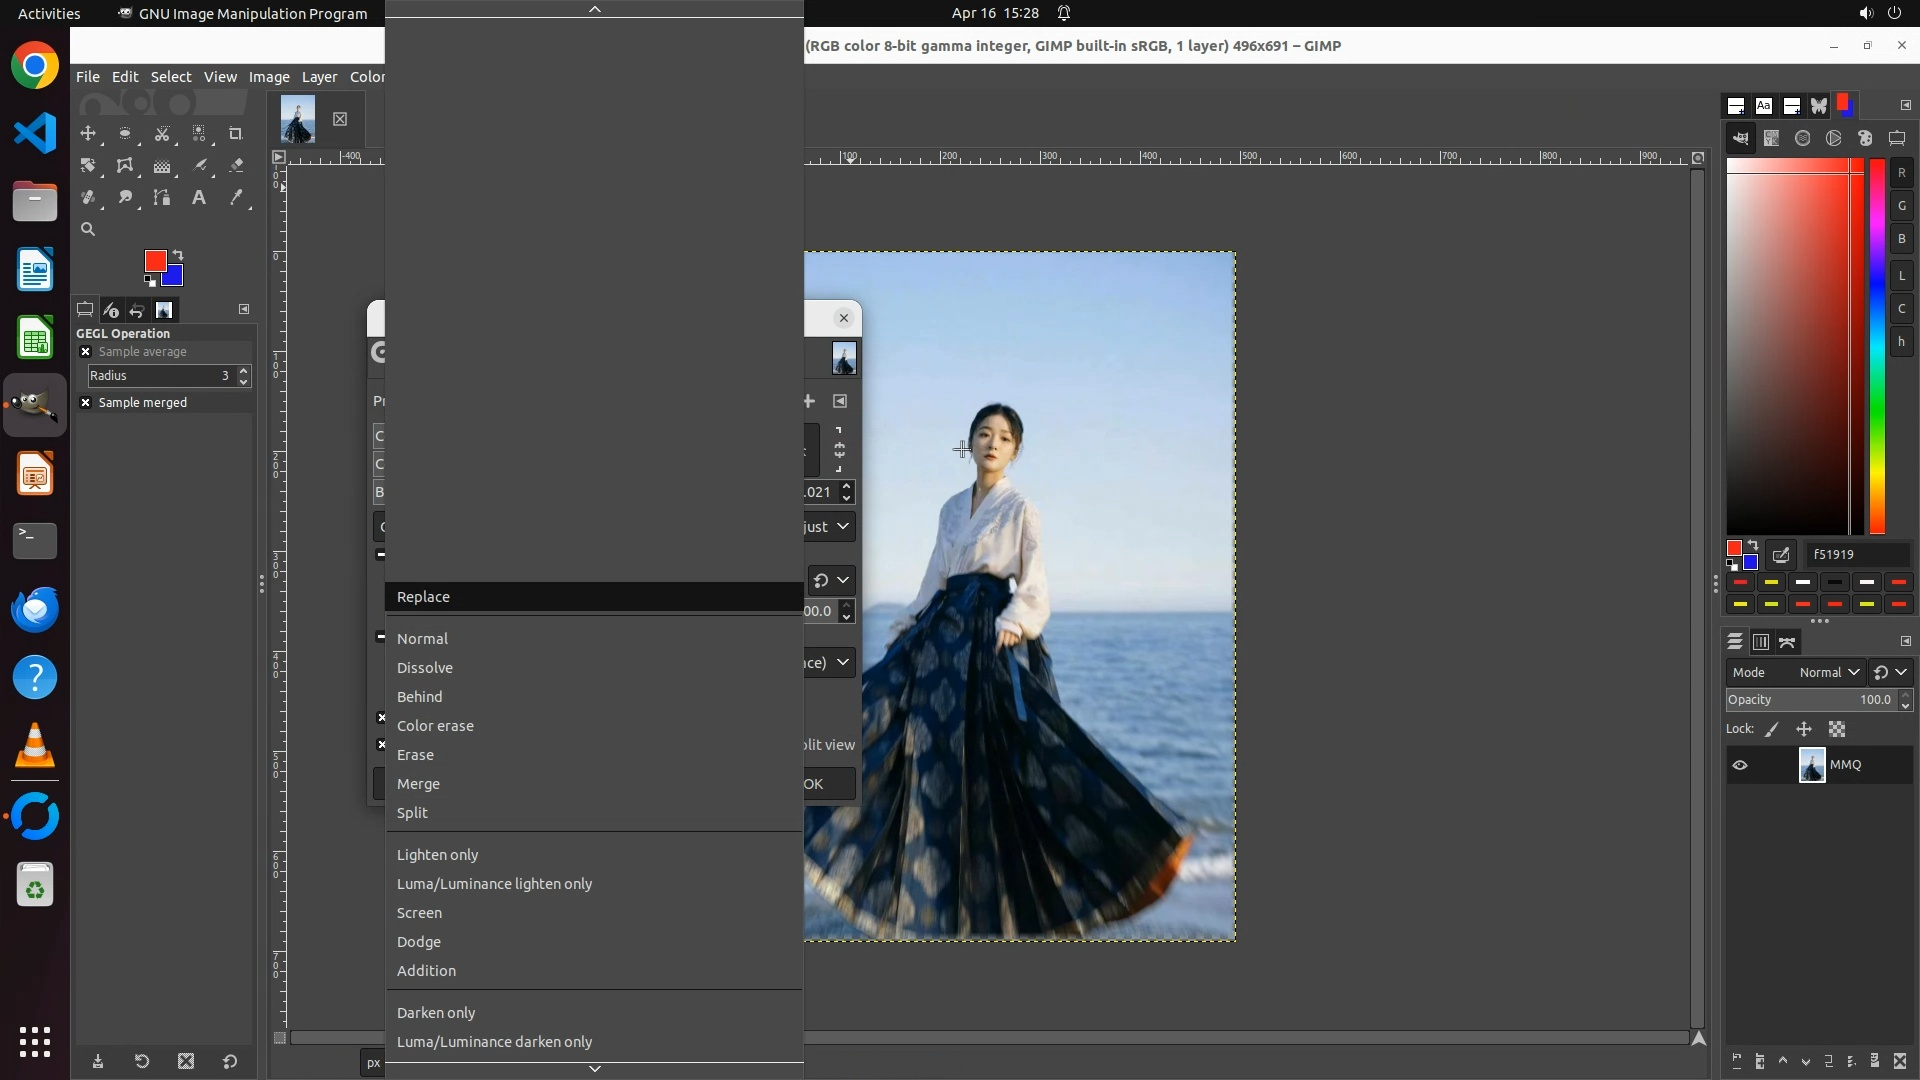This screenshot has height=1080, width=1920.
Task: Select the Paths tool
Action: pos(162,198)
